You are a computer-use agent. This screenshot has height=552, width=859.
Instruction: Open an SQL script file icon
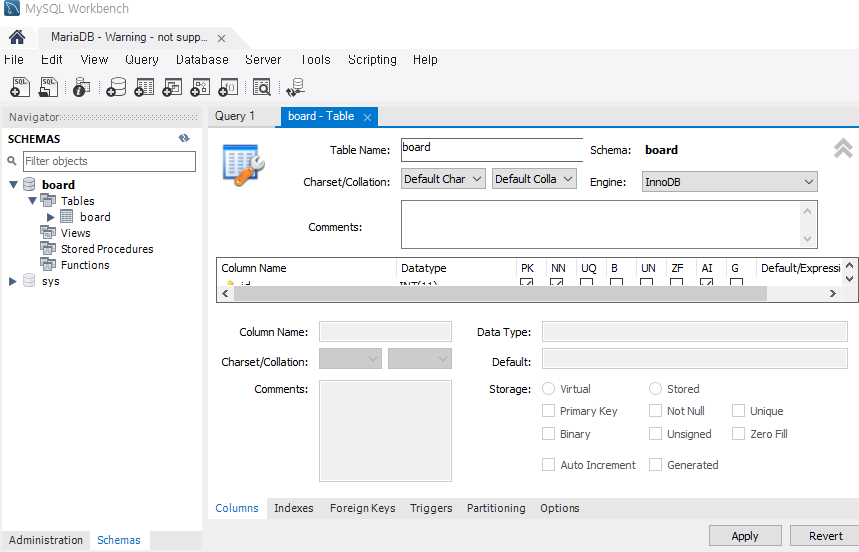[x=48, y=87]
